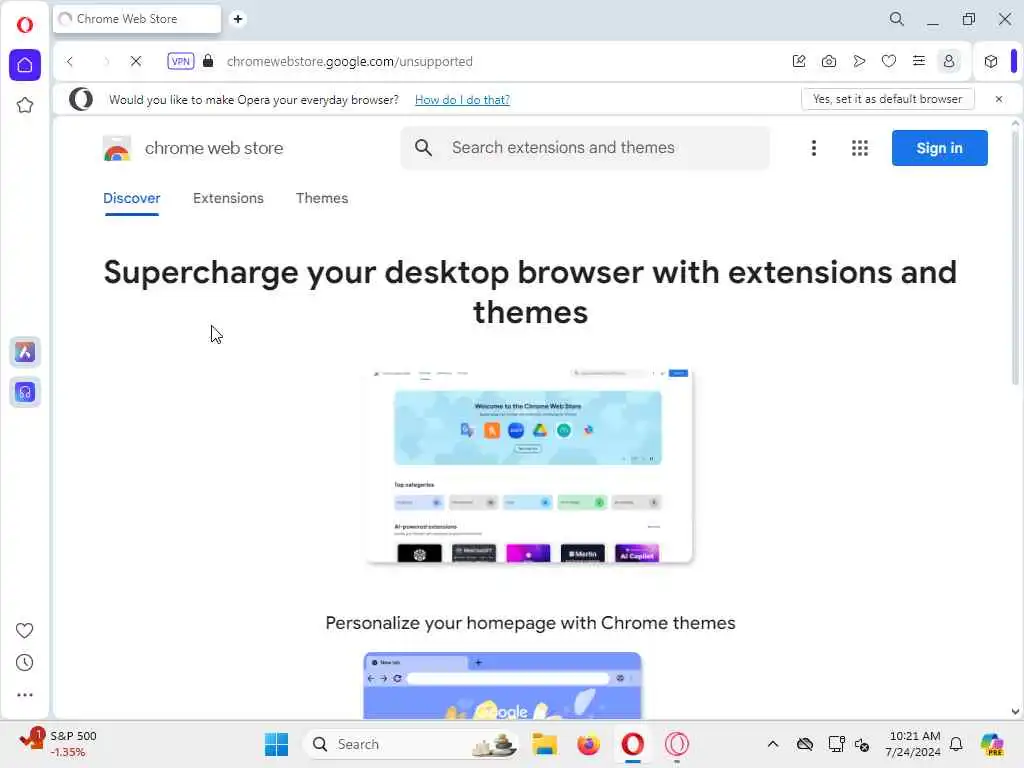Open extensions cube icon
Image resolution: width=1024 pixels, height=768 pixels.
click(x=991, y=61)
